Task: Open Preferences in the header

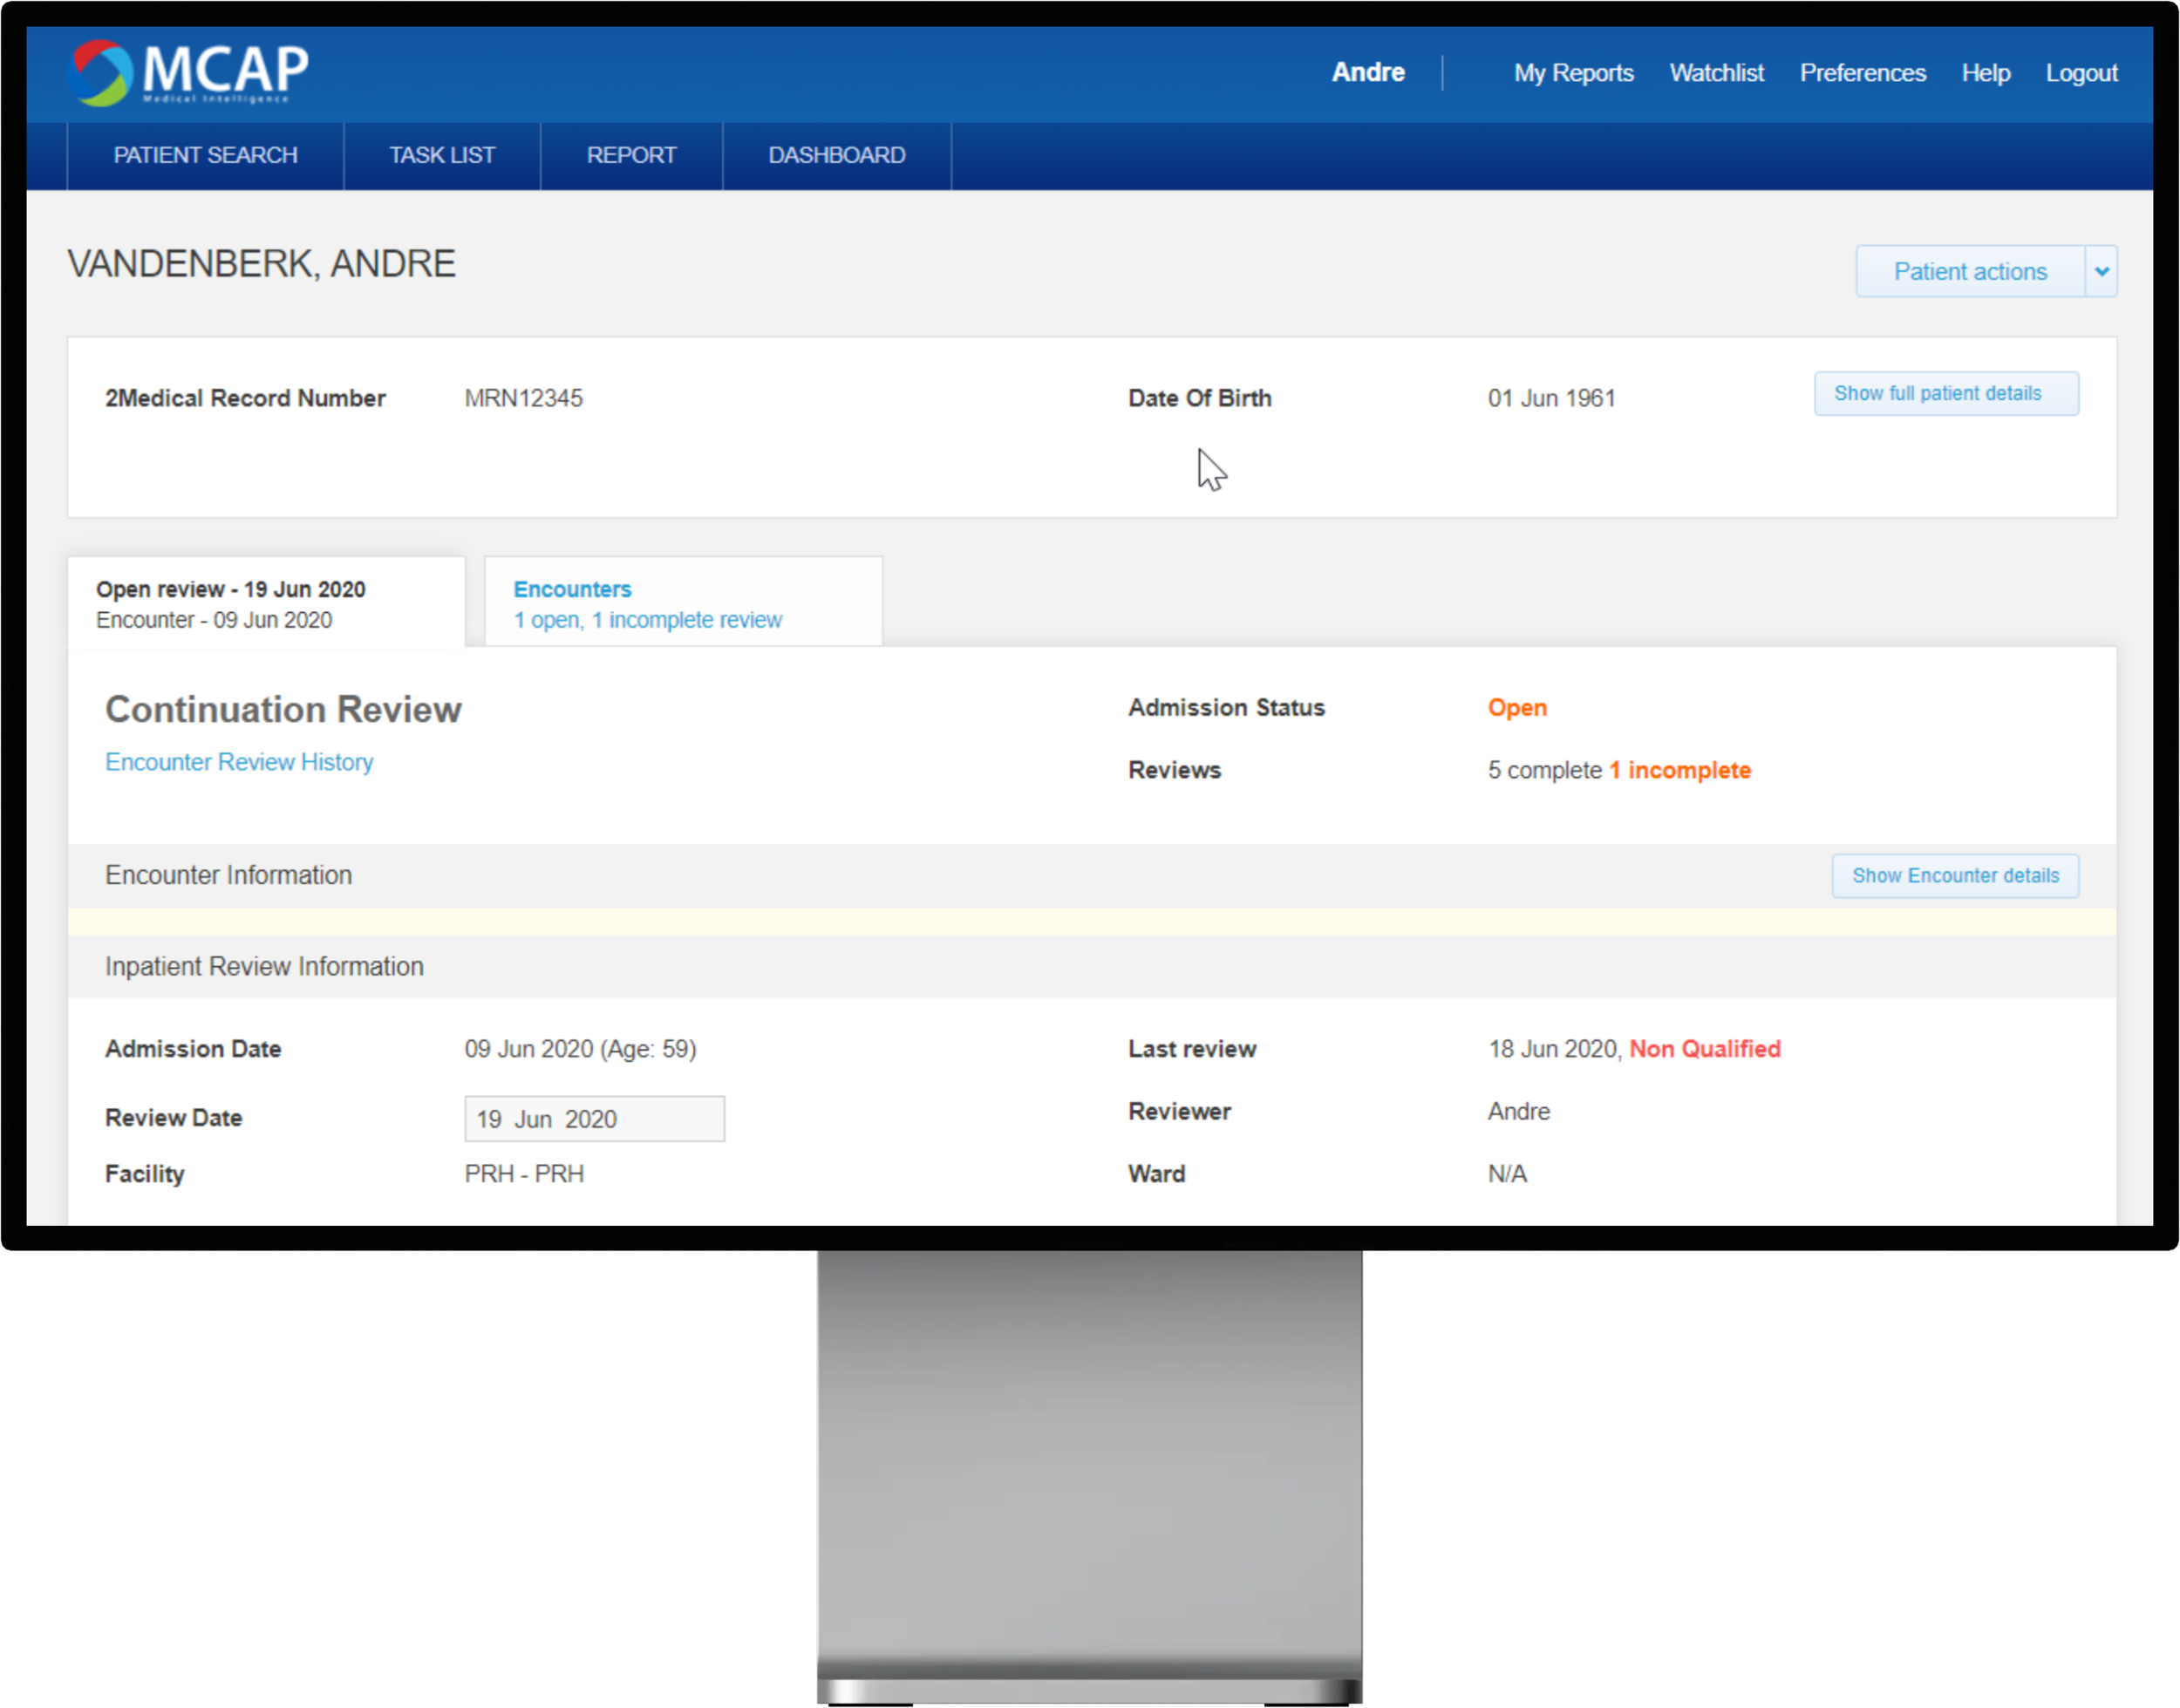Action: (1862, 73)
